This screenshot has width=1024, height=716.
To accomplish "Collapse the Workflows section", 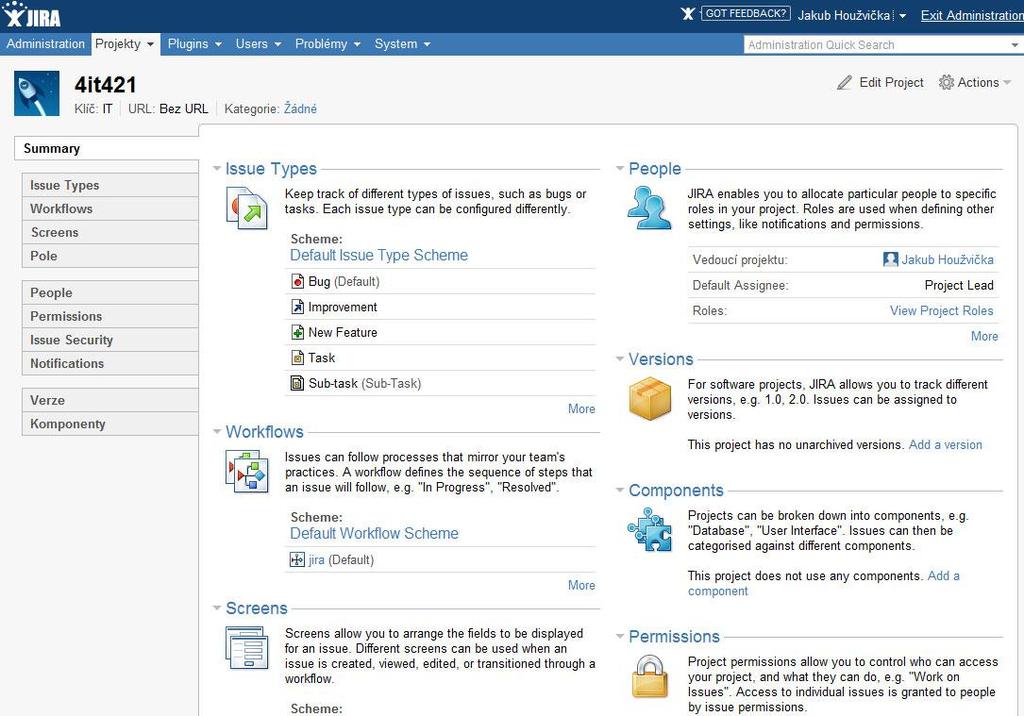I will (x=217, y=432).
